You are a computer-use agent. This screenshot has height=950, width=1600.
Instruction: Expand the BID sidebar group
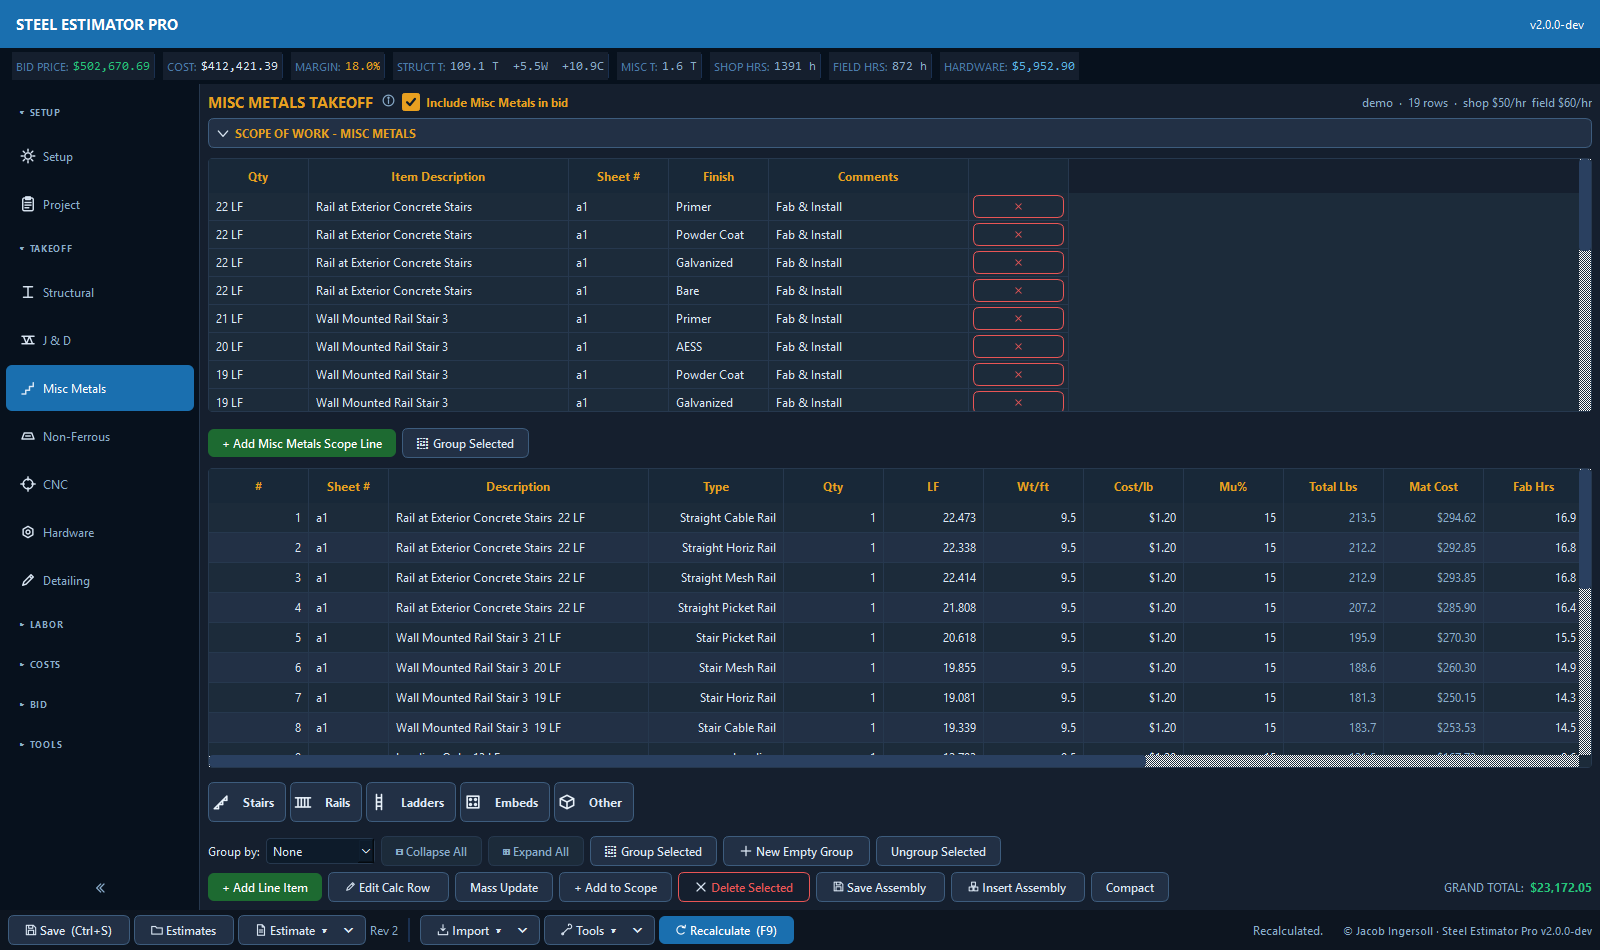(x=33, y=704)
